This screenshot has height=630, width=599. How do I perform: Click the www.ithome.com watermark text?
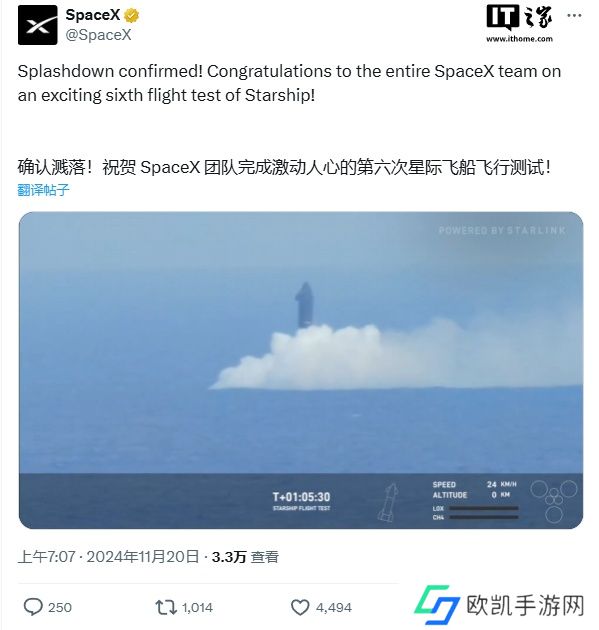(x=519, y=39)
